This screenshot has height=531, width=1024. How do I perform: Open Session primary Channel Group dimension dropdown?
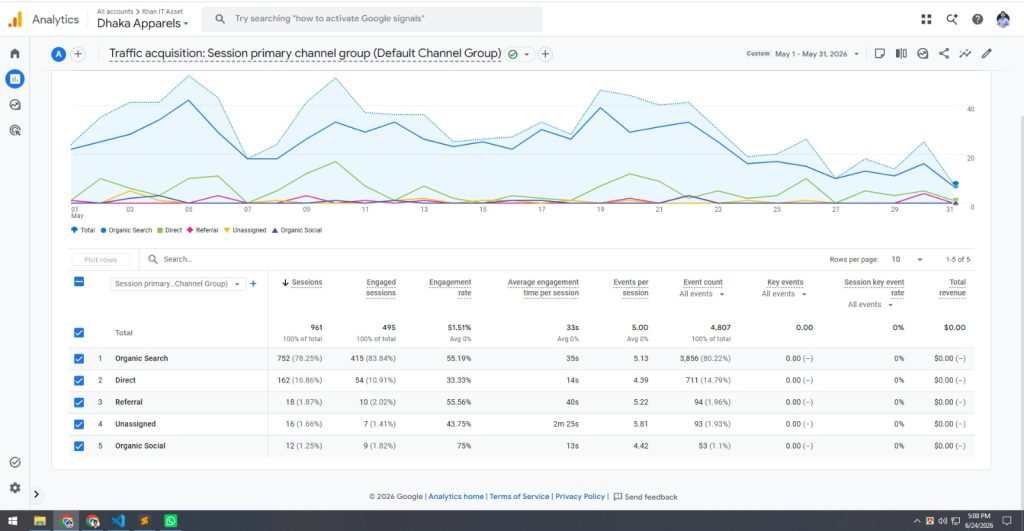(x=178, y=283)
